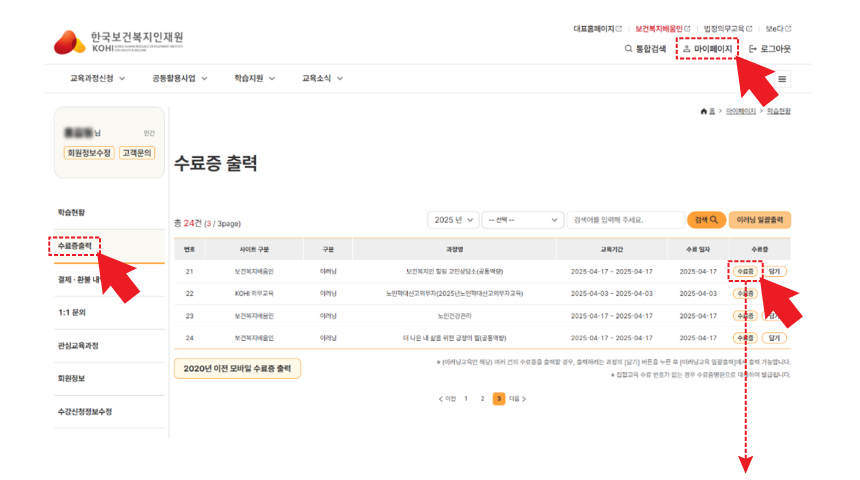Expand the 공동활용사업 menu
This screenshot has height=480, width=860.
(179, 78)
